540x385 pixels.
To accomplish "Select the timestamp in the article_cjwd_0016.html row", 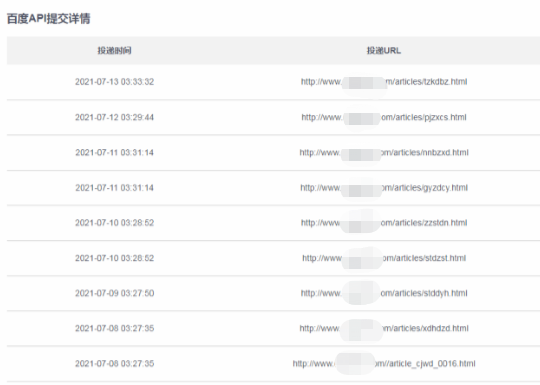I will pyautogui.click(x=114, y=363).
